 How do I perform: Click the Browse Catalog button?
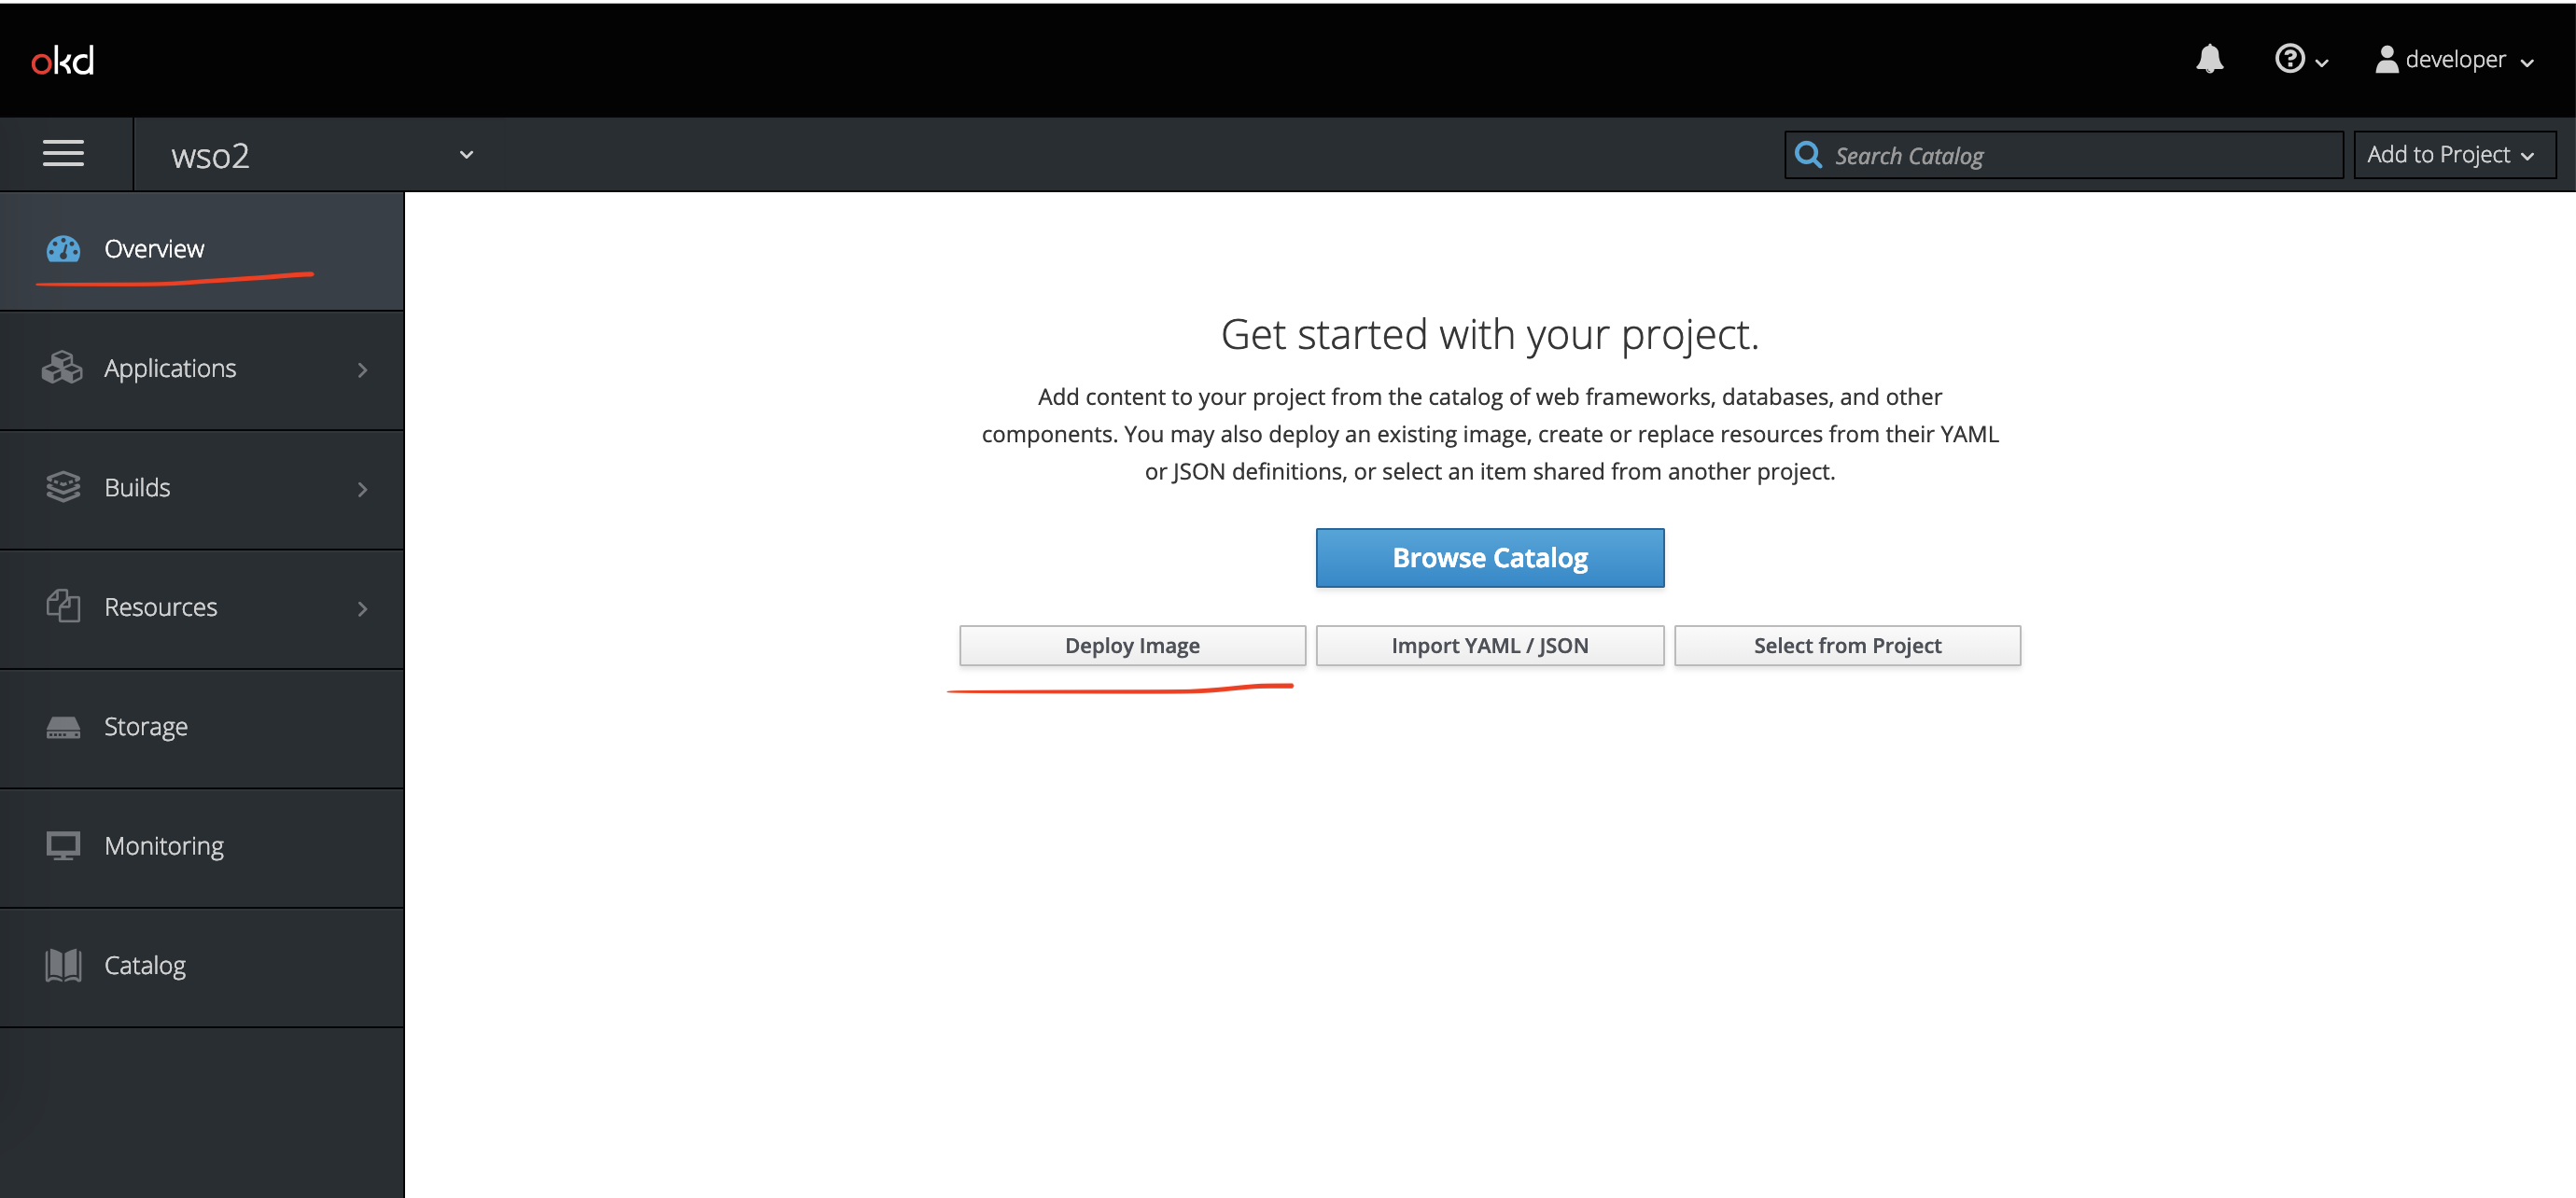1489,557
